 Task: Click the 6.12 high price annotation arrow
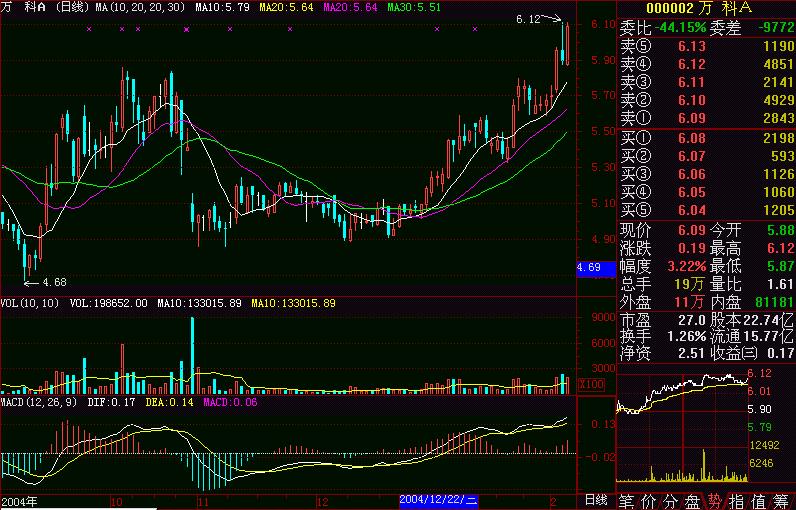click(x=538, y=19)
